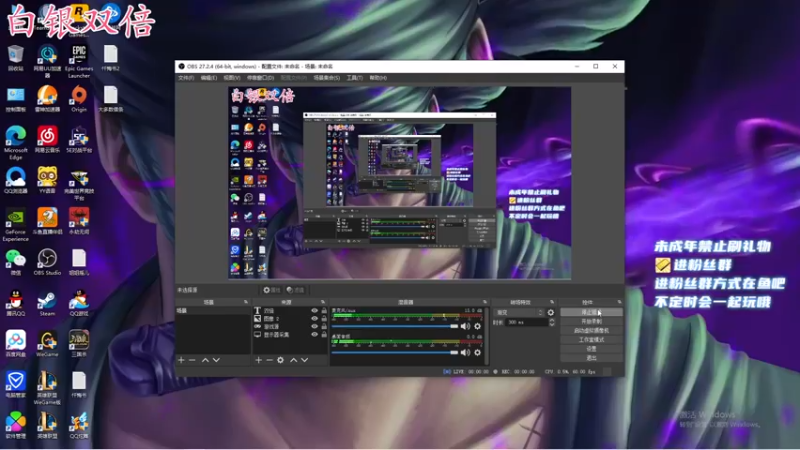The width and height of the screenshot is (800, 450).
Task: Open the 编辑(E) menu in OBS
Action: [x=209, y=78]
